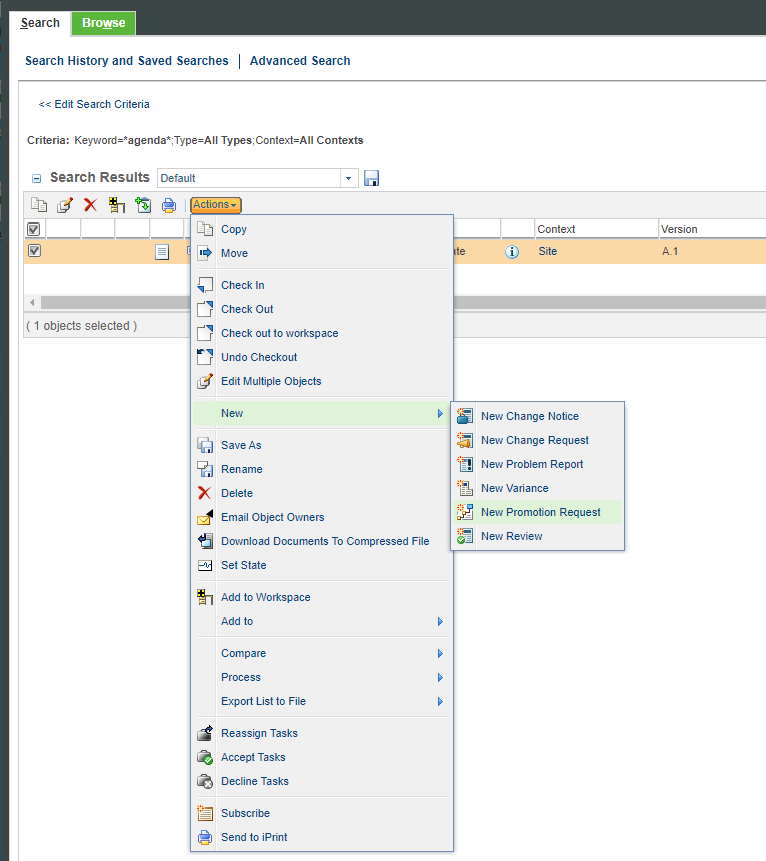Toggle the select-all checkbox in the table header

click(x=34, y=229)
